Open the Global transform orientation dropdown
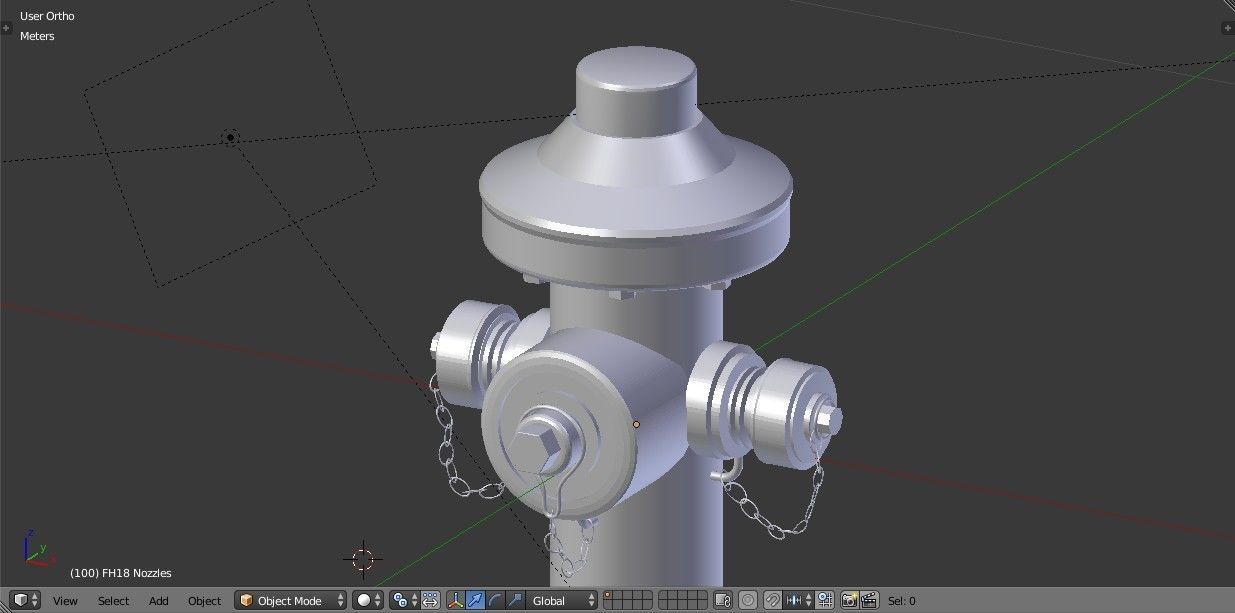Screen dimensions: 1235x613 tap(563, 600)
